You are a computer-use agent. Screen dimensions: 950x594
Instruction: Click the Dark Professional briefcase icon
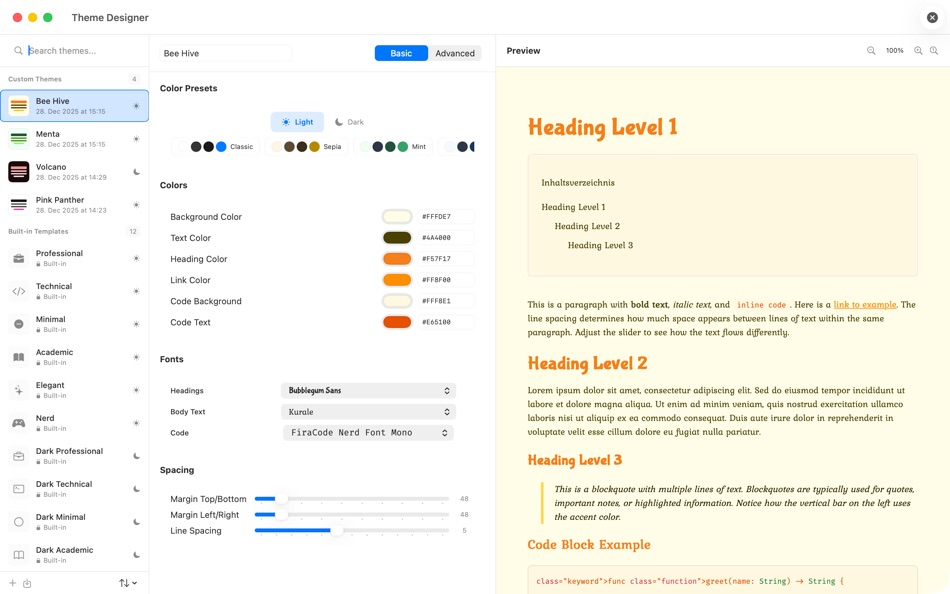click(19, 456)
